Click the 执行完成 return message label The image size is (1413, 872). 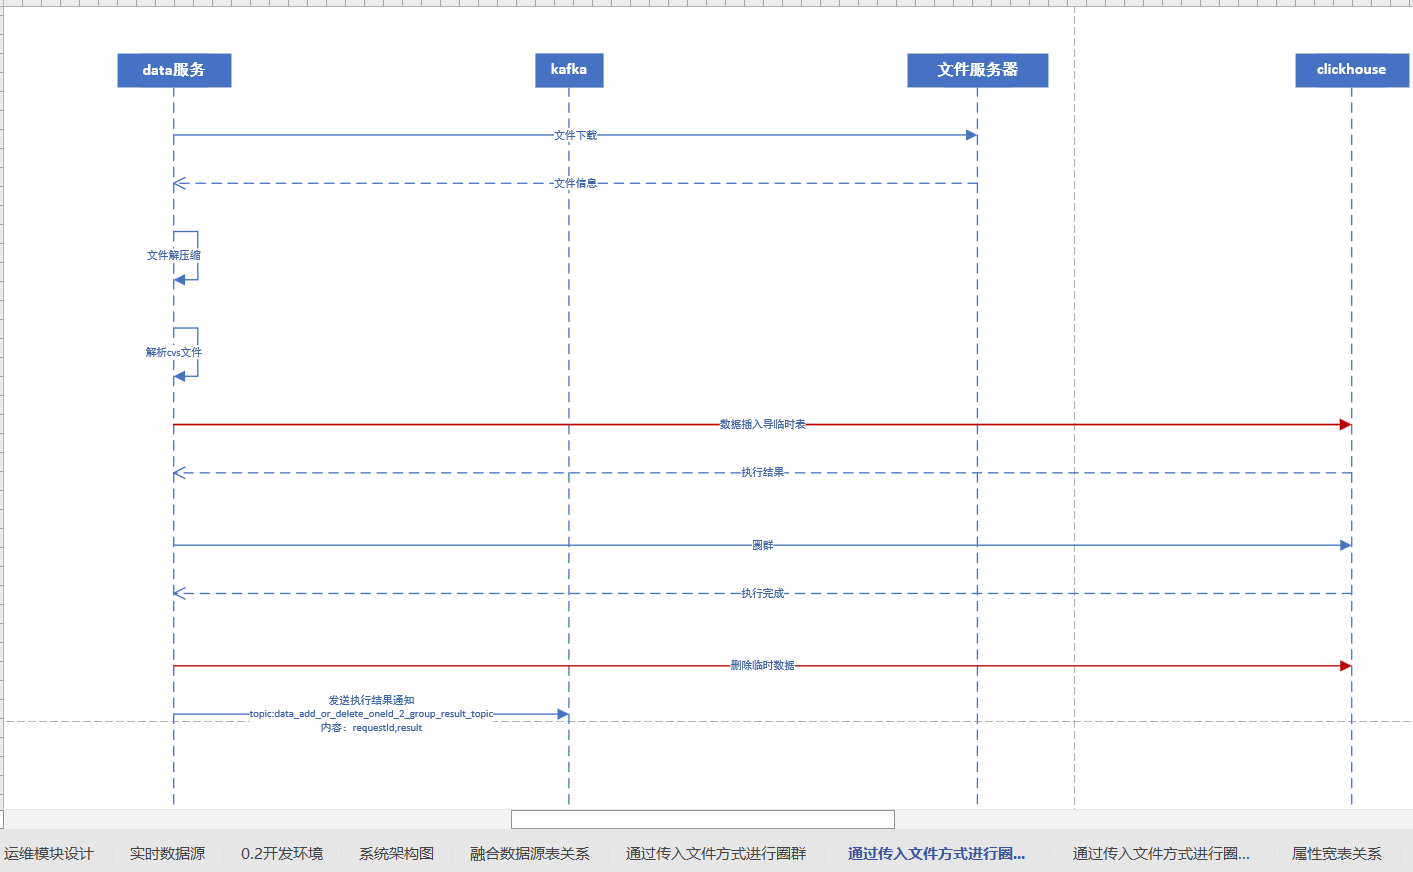pyautogui.click(x=762, y=593)
